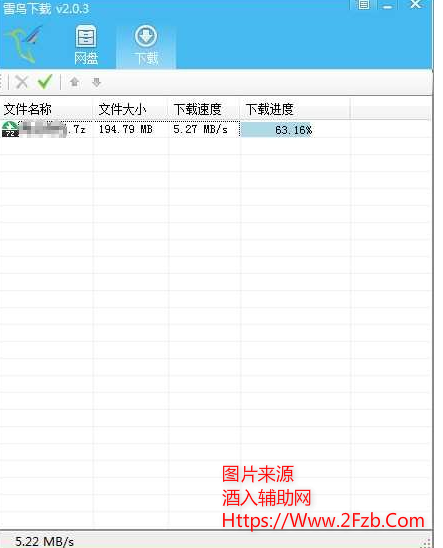Click the green checkmark toolbar icon
Screen dimensions: 443x548
point(45,82)
